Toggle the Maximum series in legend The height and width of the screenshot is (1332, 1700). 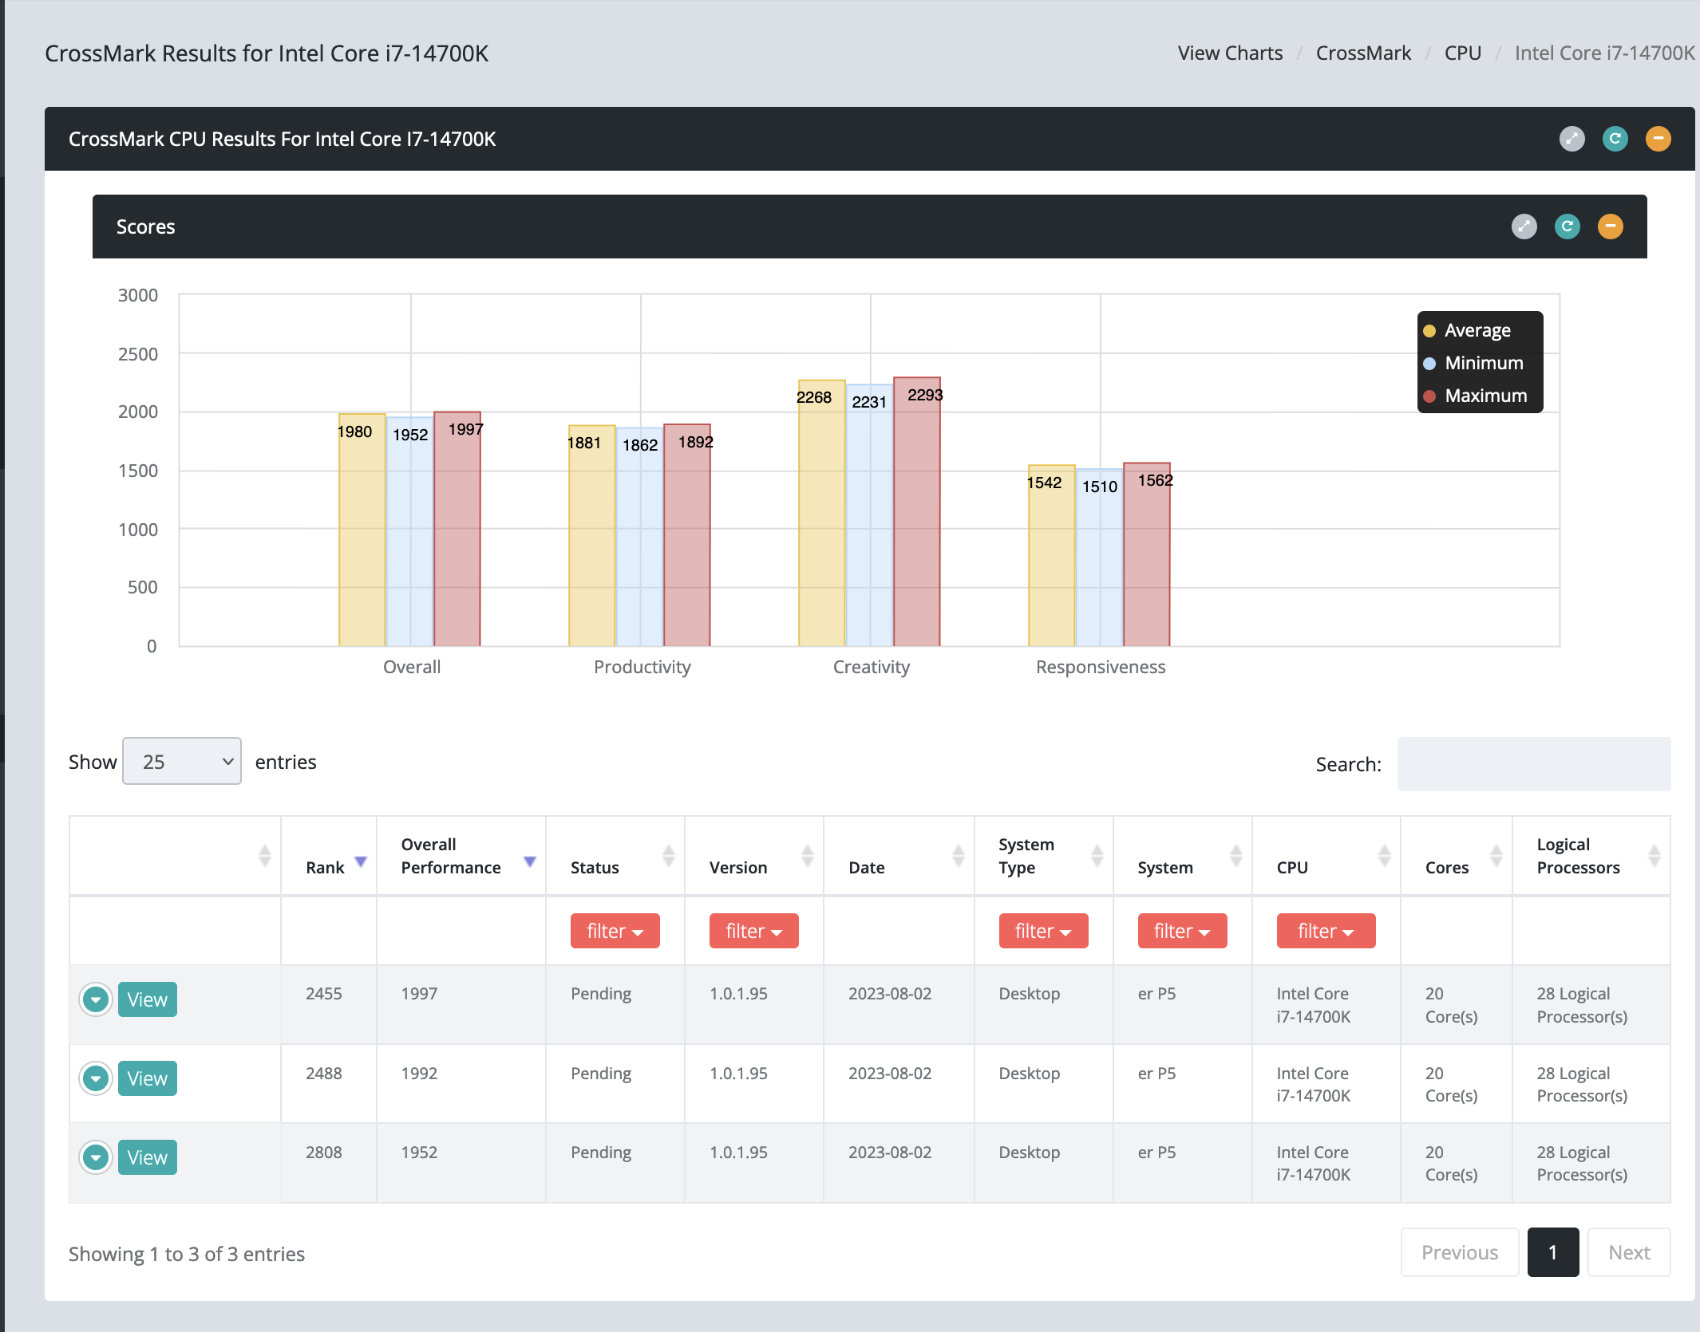tap(1475, 396)
